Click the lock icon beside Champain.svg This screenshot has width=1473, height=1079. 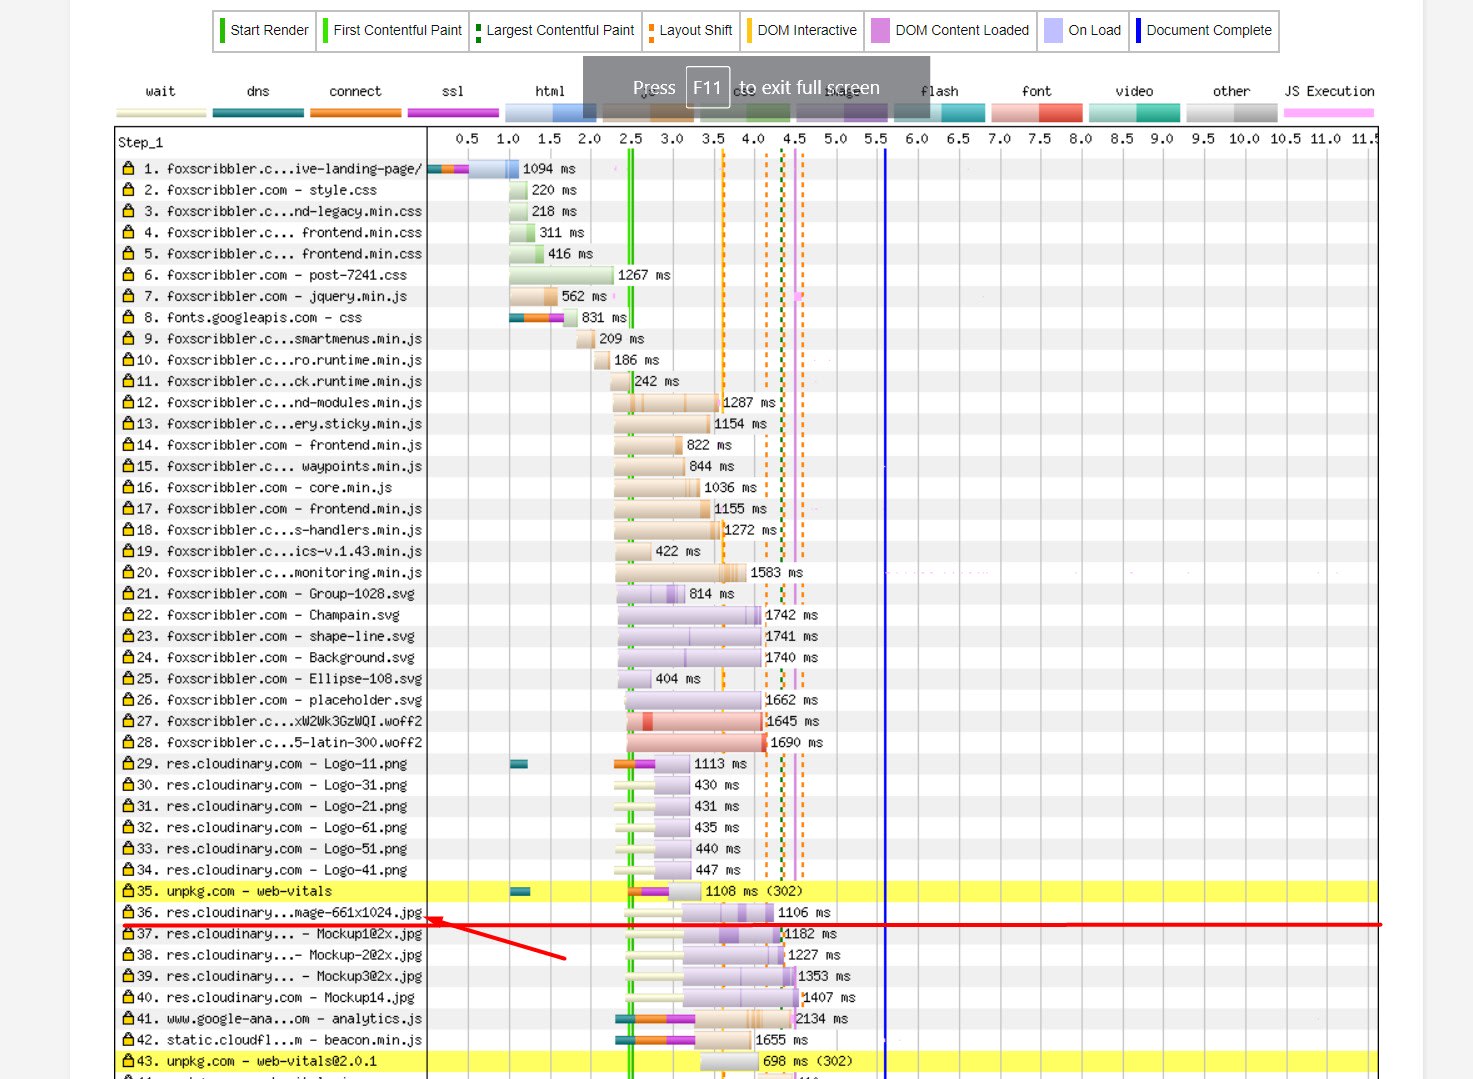(x=128, y=615)
